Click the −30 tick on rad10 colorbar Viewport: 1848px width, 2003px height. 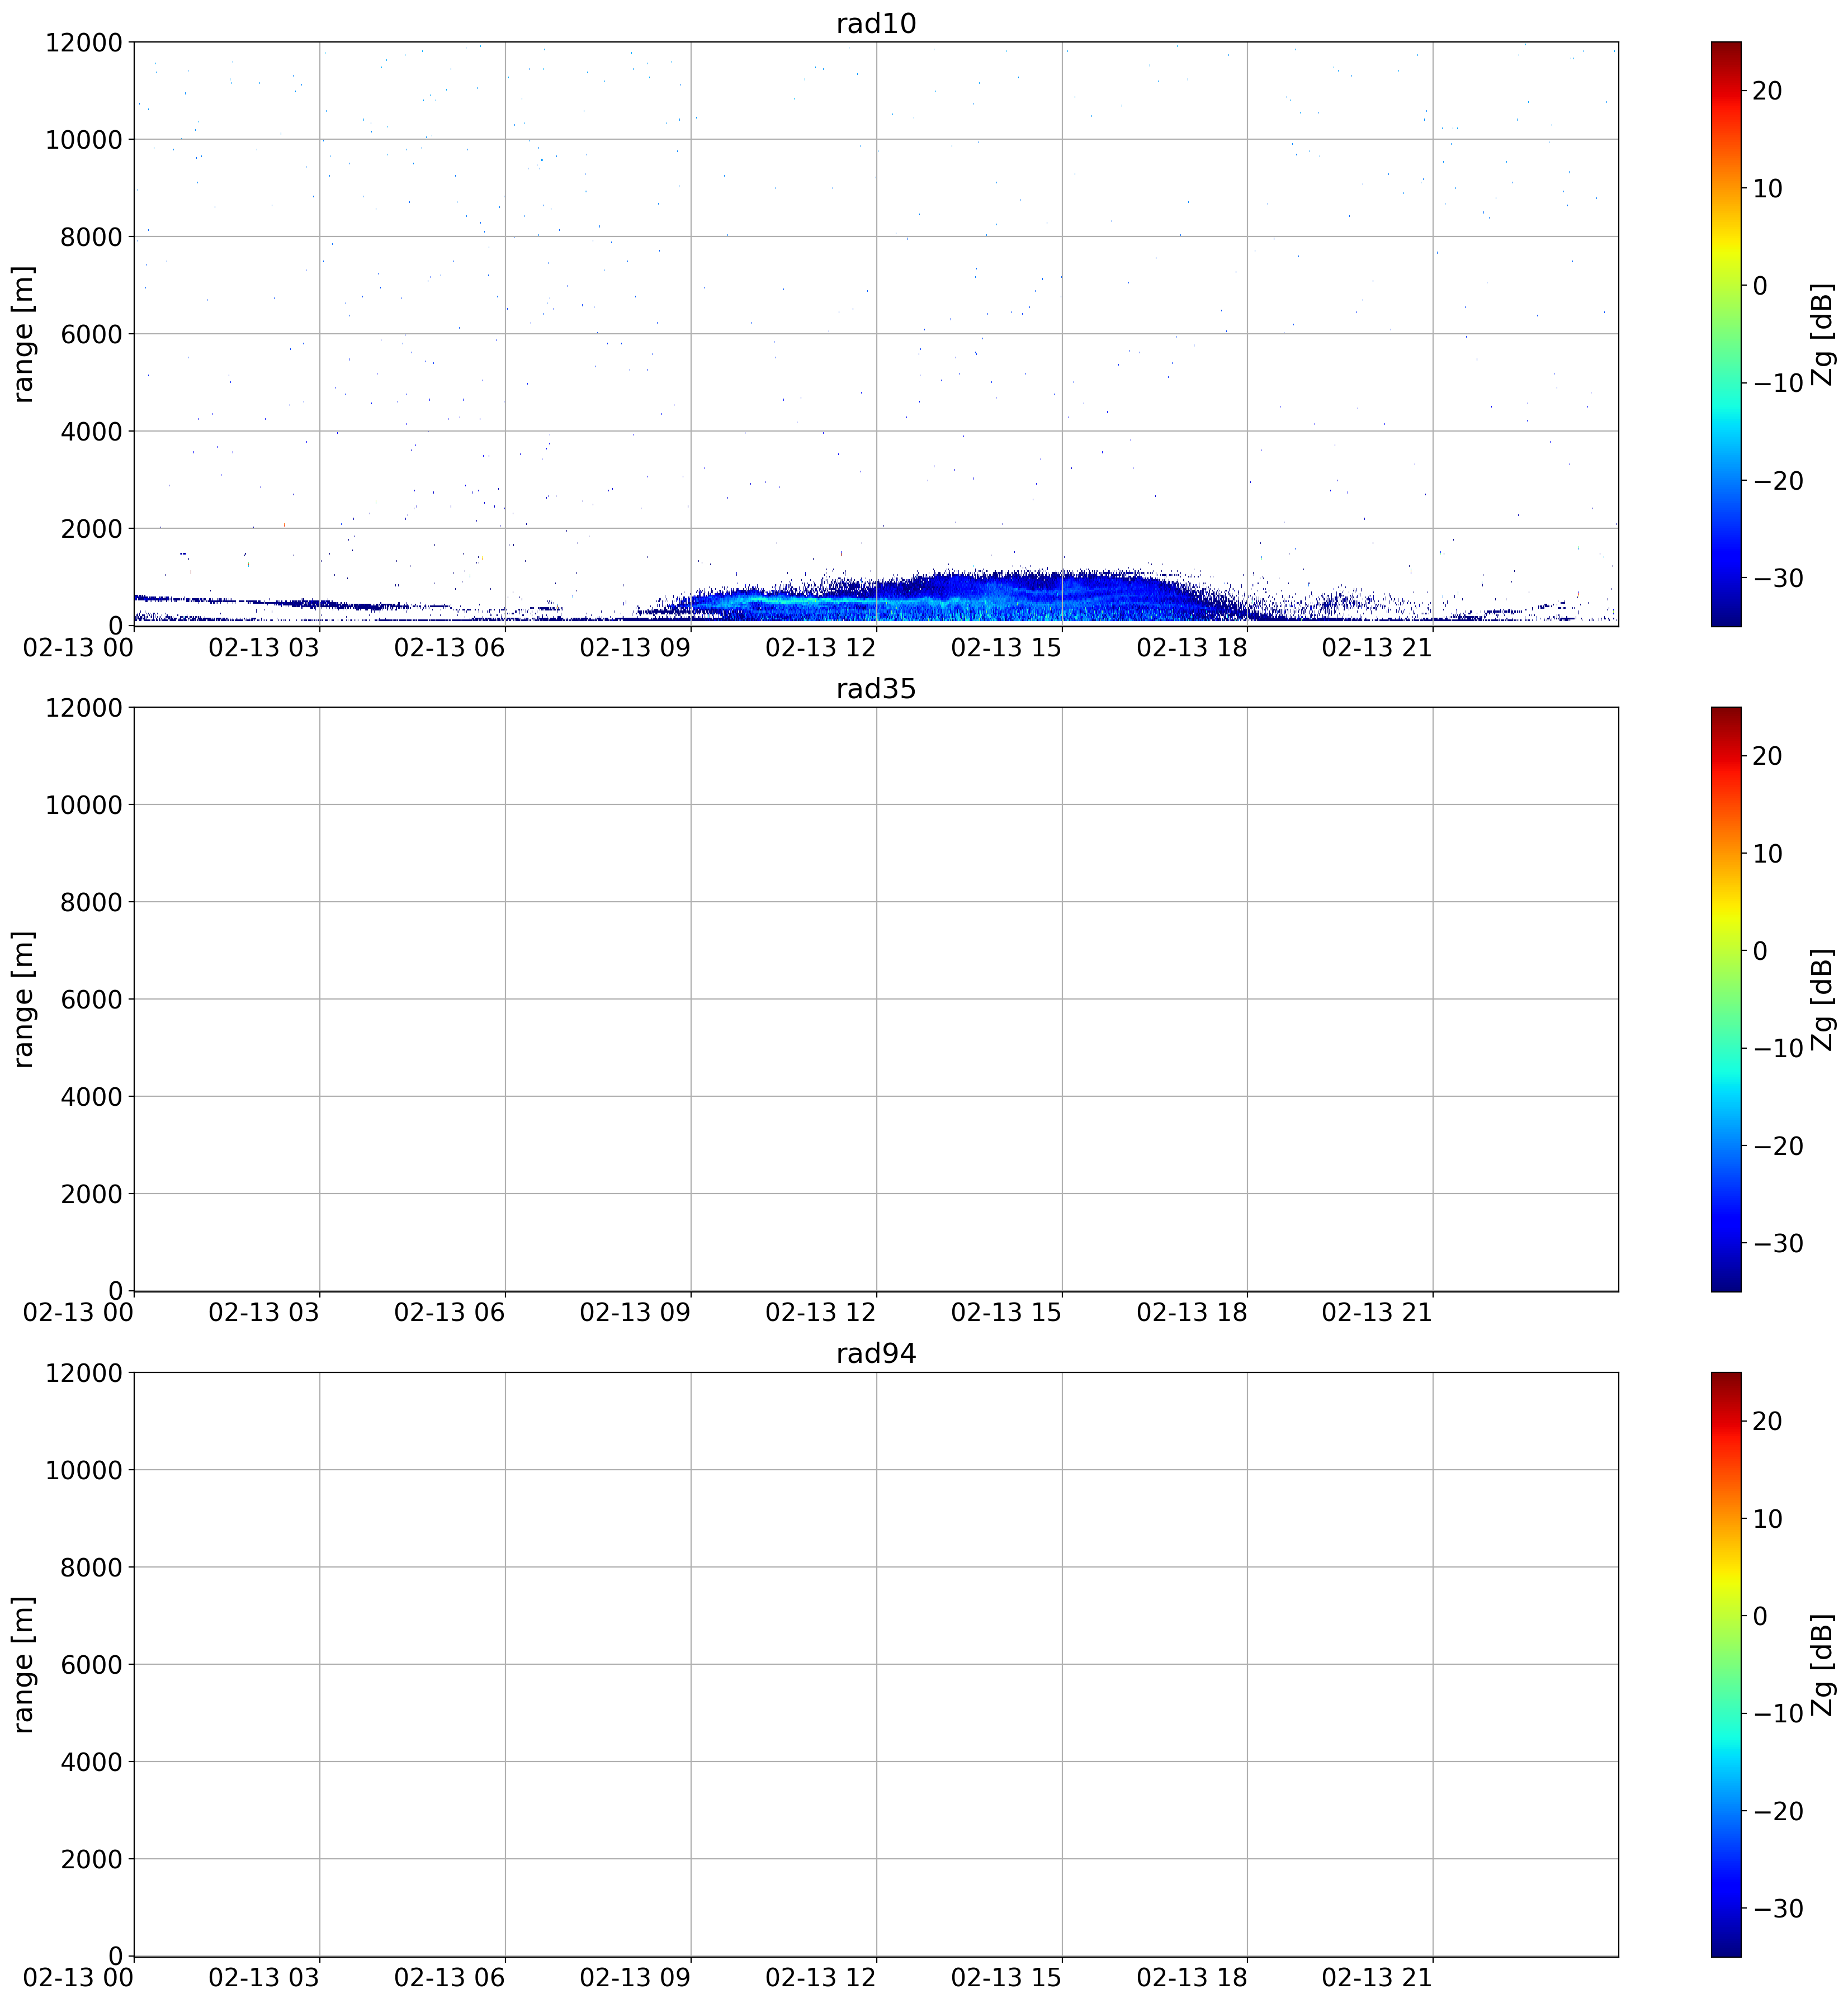click(1778, 579)
